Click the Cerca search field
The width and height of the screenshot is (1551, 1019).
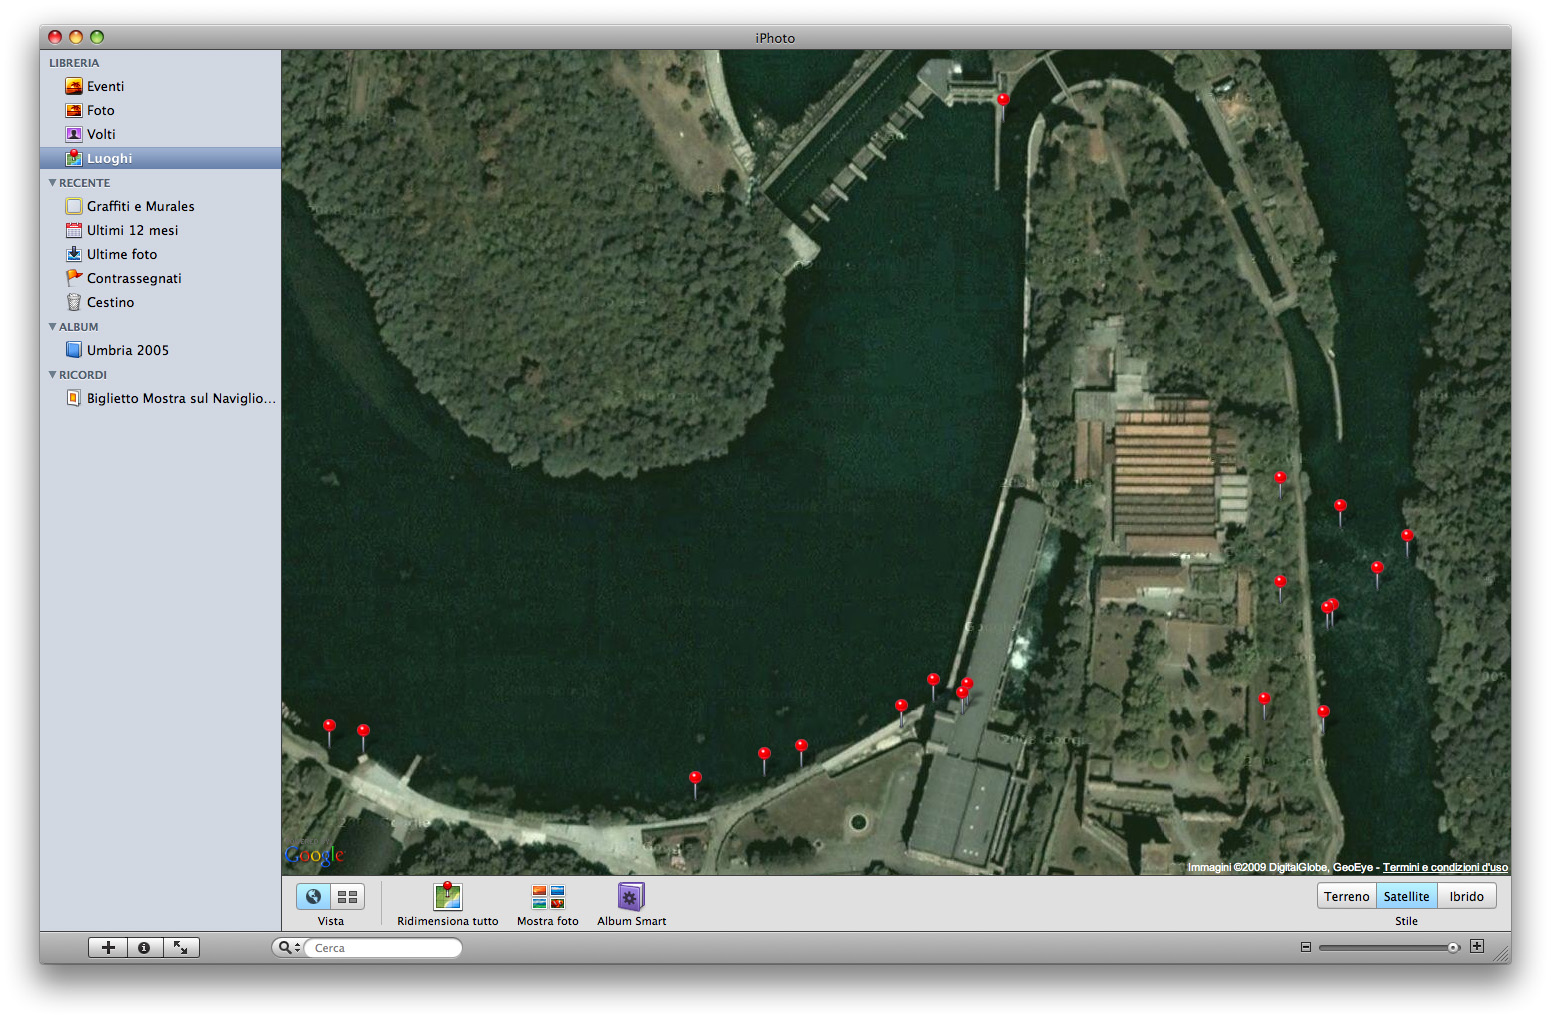click(x=382, y=947)
